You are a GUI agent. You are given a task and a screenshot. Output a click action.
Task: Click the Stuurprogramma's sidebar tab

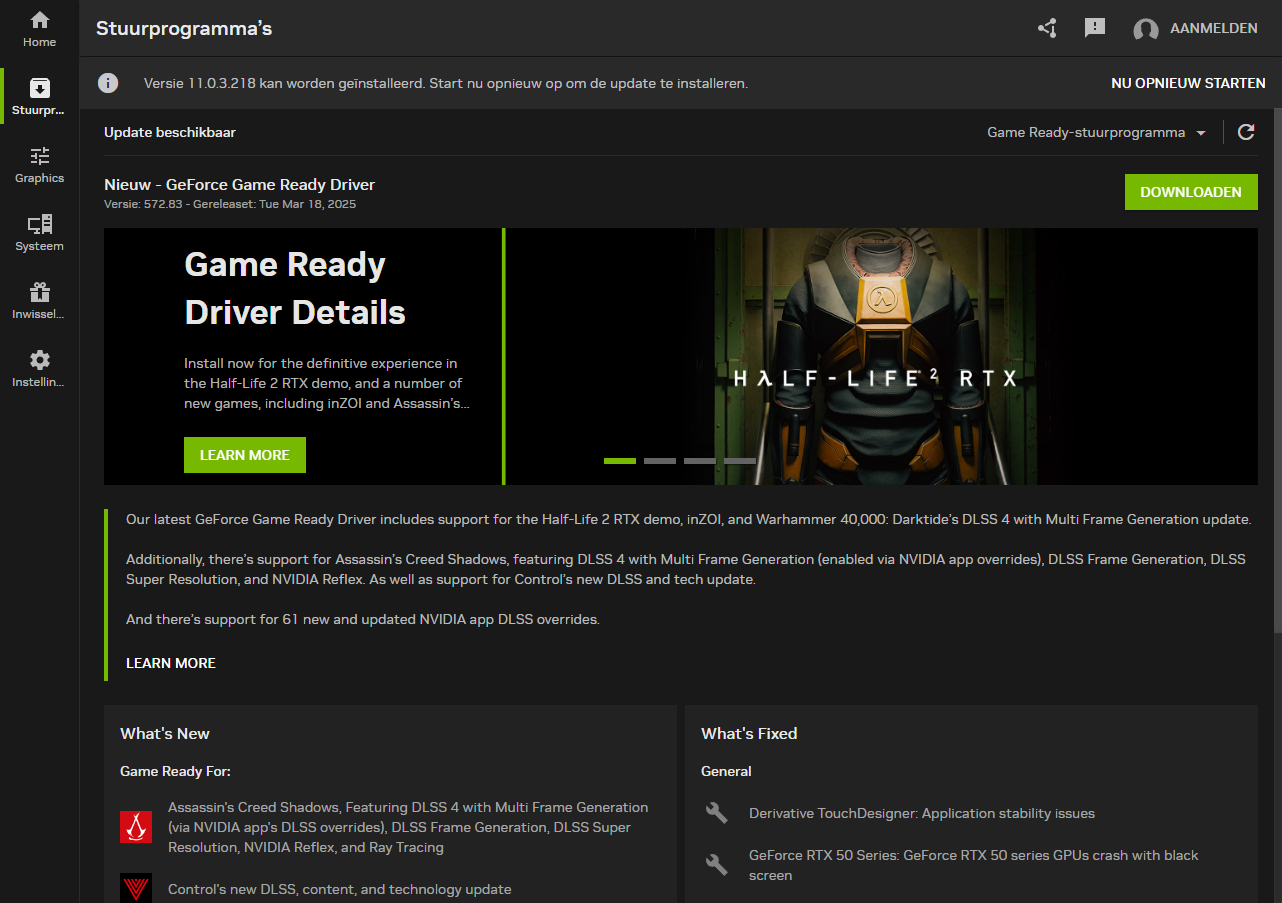click(40, 96)
